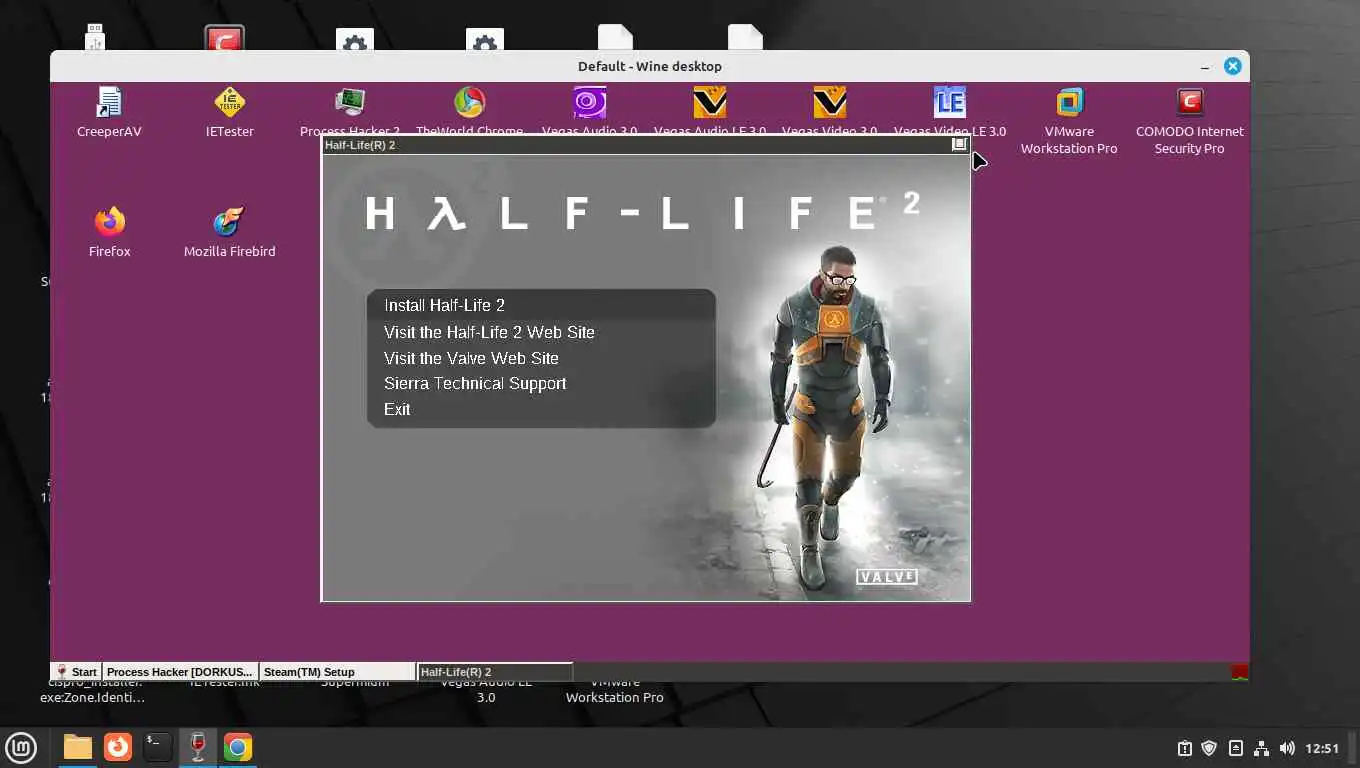Open the Linux Mint menu button
The height and width of the screenshot is (768, 1360).
point(21,747)
